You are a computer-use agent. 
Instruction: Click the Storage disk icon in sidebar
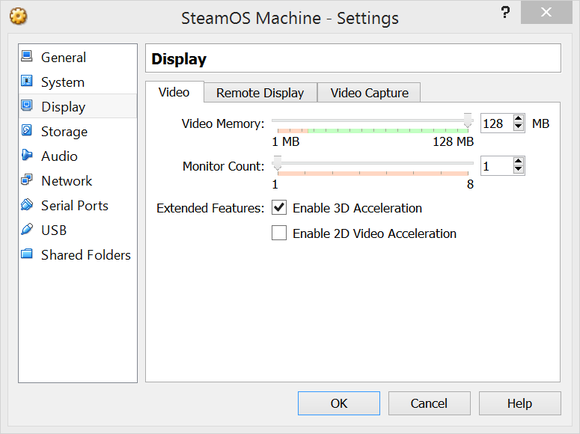[27, 130]
